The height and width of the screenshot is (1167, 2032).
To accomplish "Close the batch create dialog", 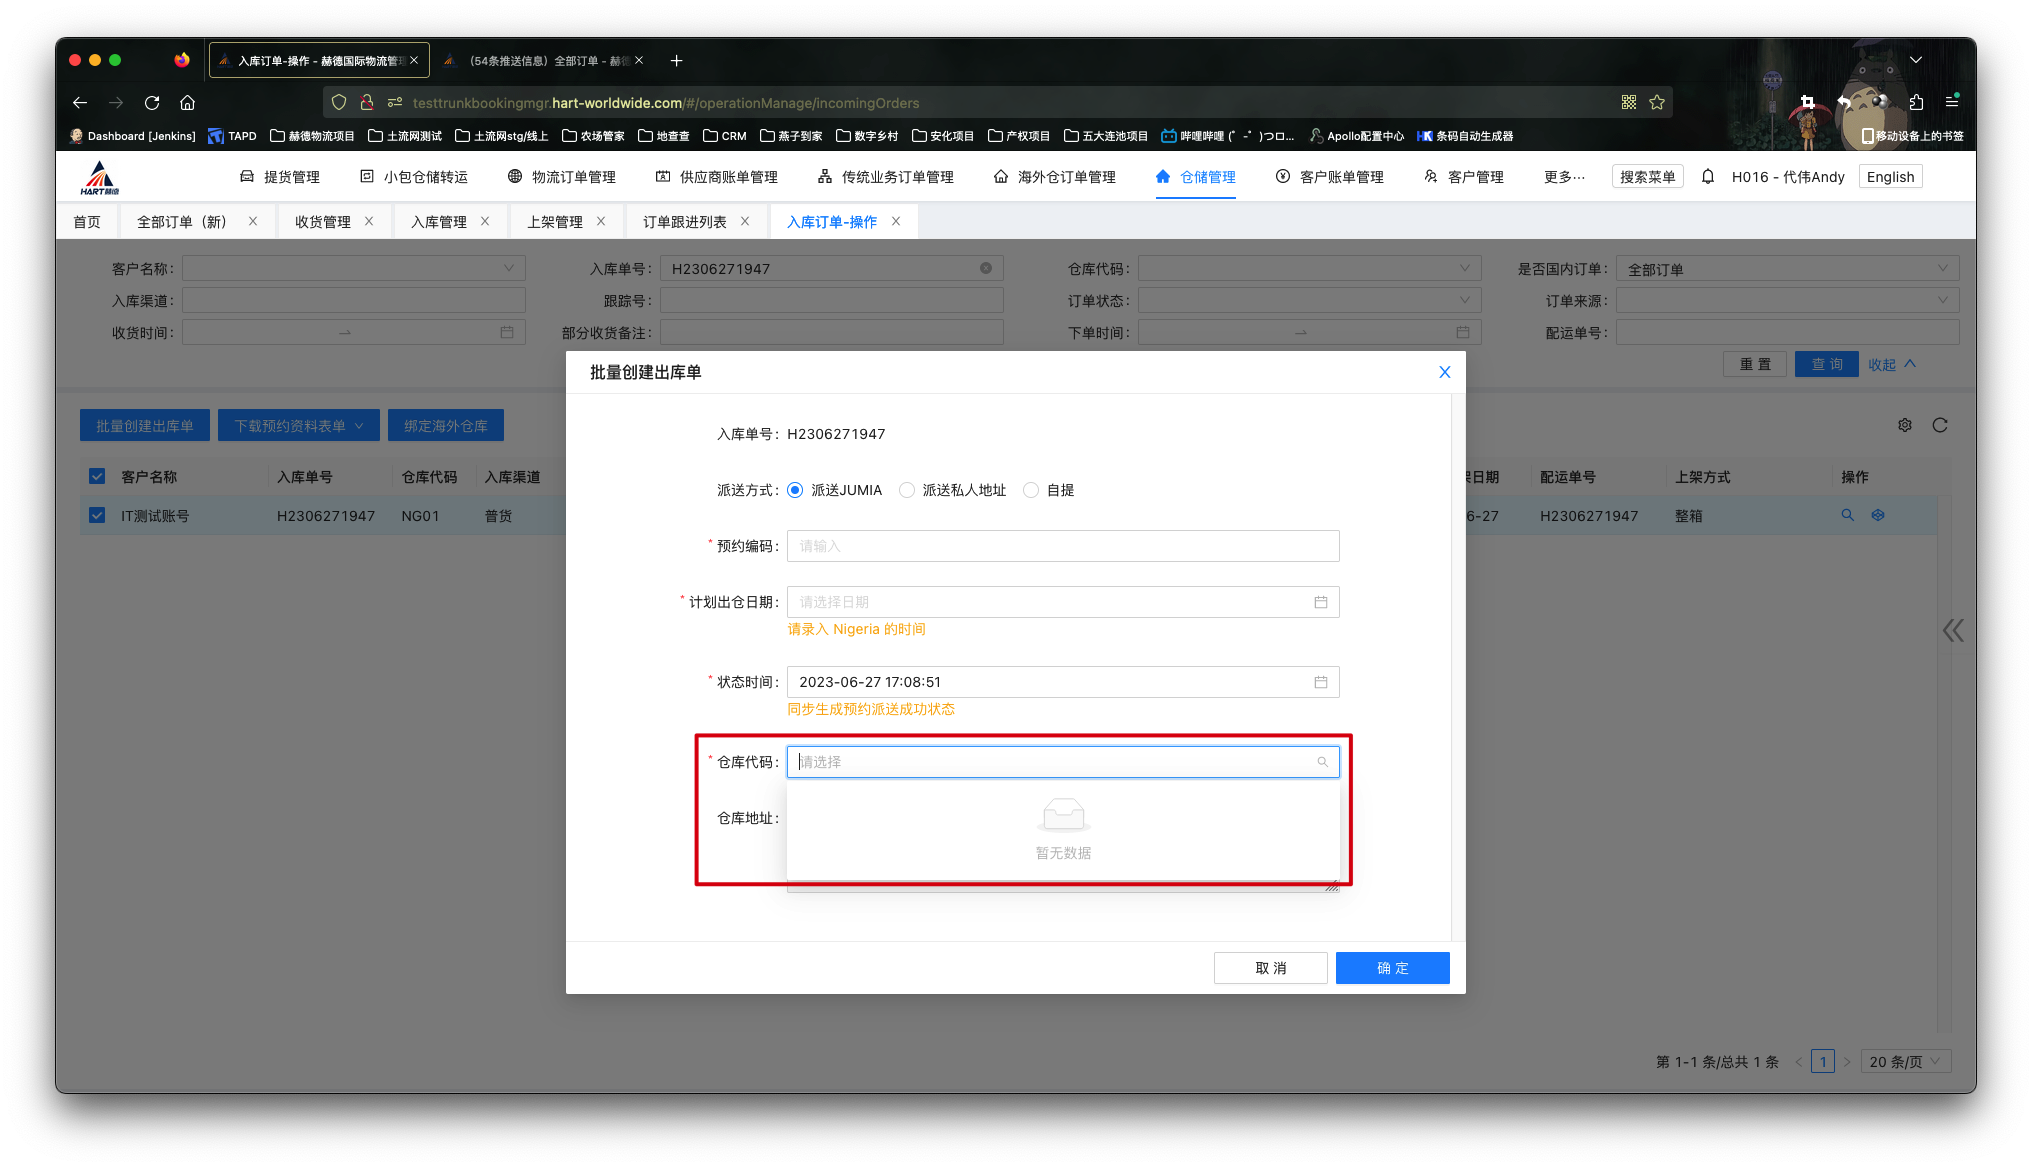I will coord(1444,372).
